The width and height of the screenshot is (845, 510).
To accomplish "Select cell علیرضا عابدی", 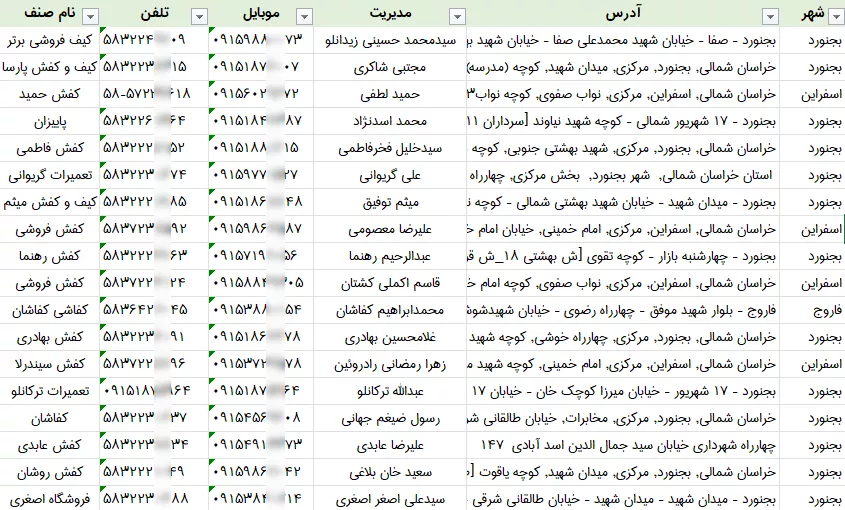I will coord(390,445).
